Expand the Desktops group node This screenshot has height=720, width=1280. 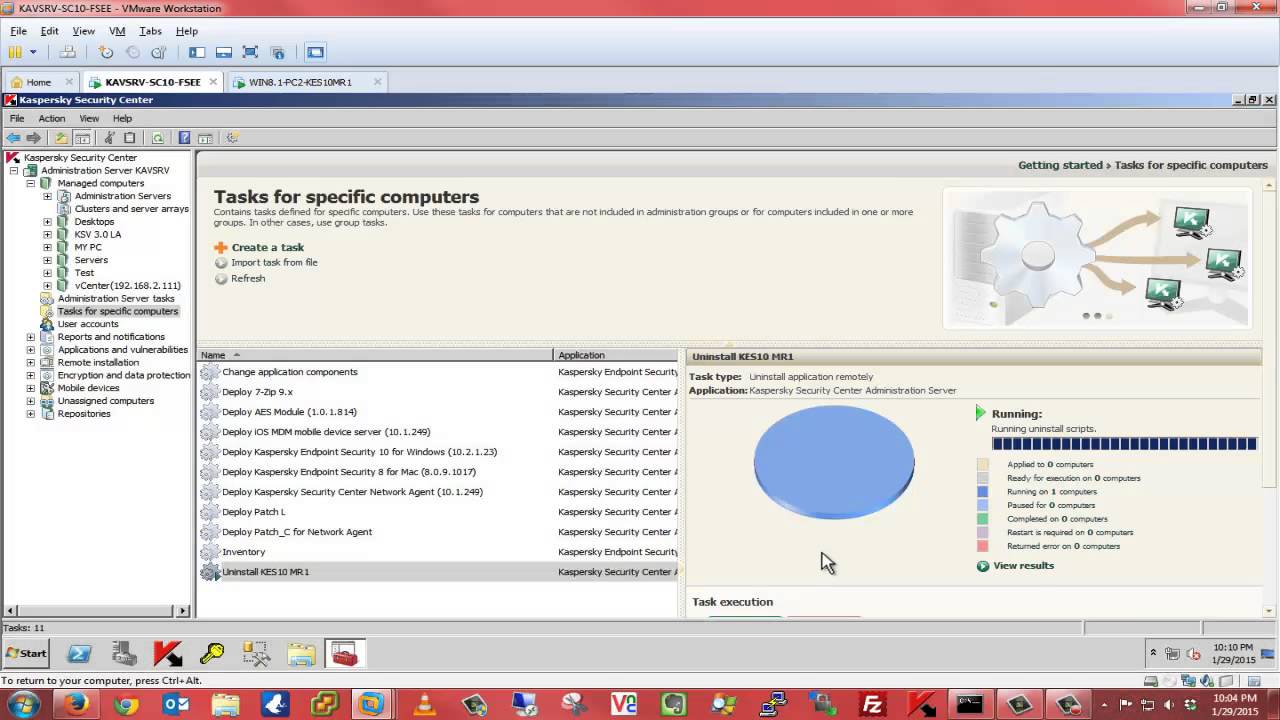pyautogui.click(x=47, y=222)
